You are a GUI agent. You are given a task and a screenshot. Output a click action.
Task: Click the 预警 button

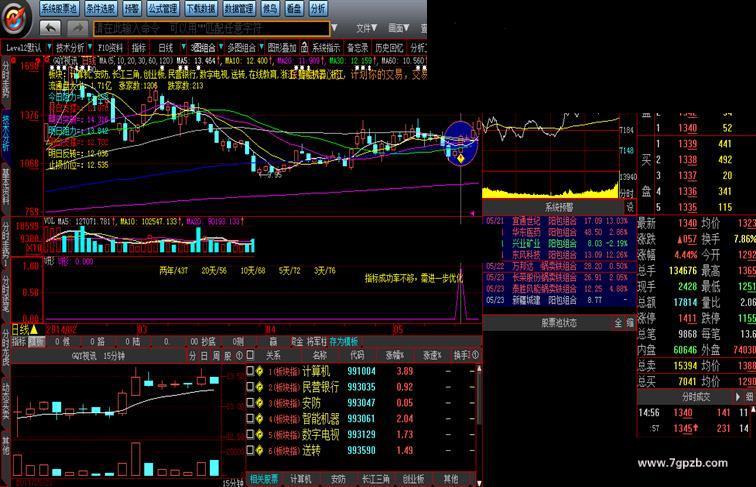coord(132,8)
